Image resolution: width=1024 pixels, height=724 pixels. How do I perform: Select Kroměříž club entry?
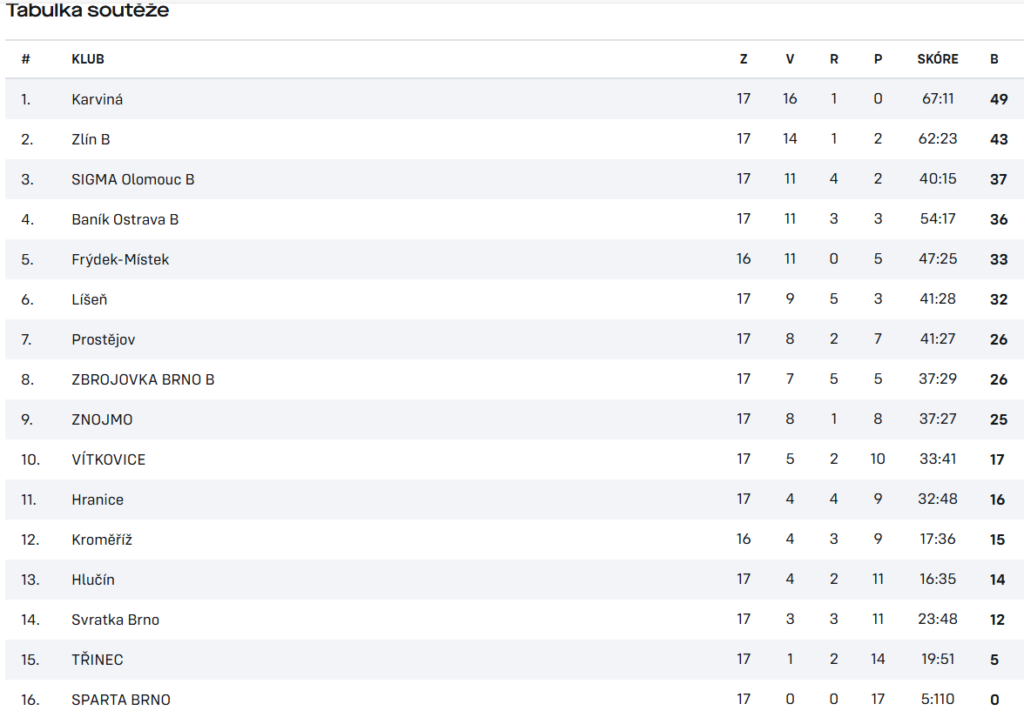click(102, 539)
